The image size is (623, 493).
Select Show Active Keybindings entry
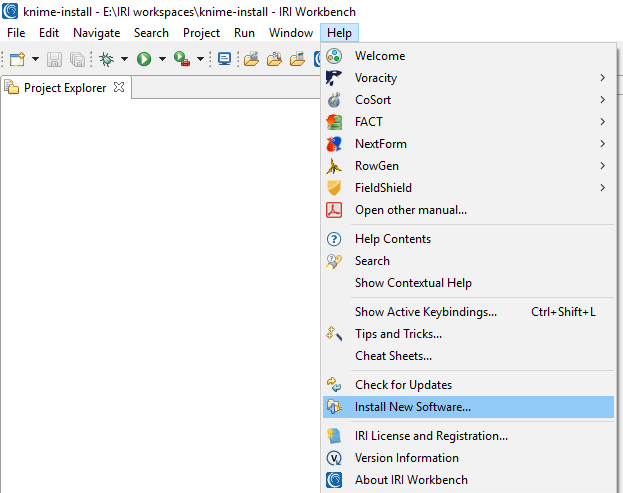point(468,312)
